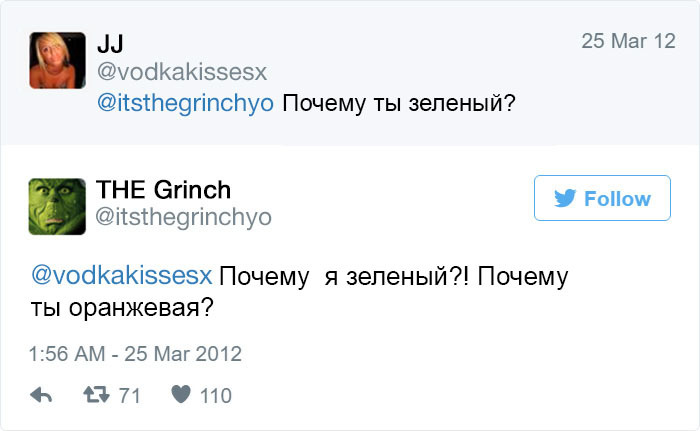Click the JJ display name
700x431 pixels.
110,43
